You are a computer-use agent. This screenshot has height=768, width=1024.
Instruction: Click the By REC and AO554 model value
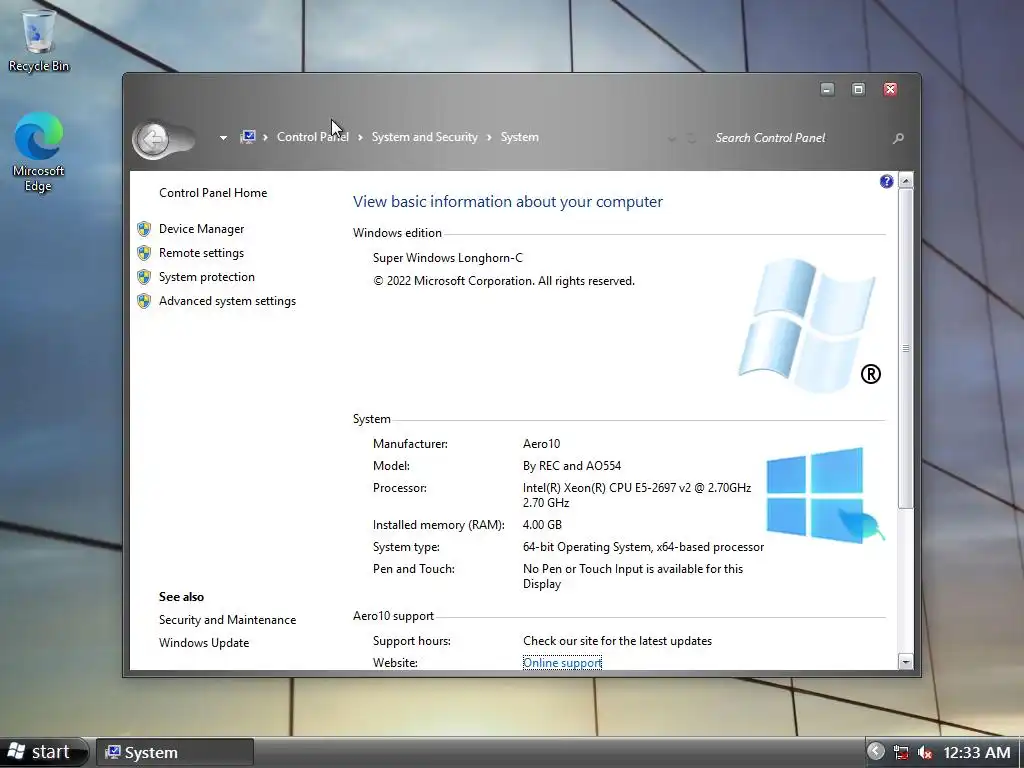[x=571, y=466]
